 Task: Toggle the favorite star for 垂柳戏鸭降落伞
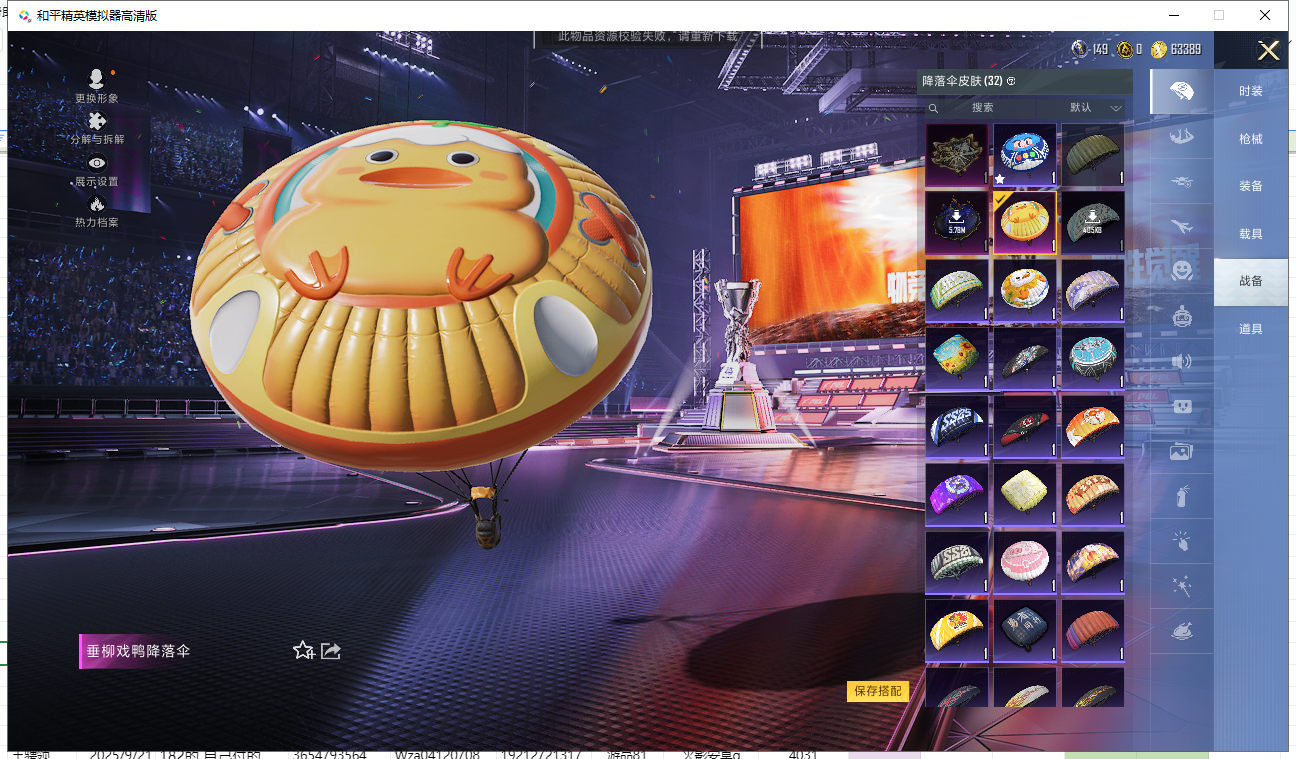(303, 651)
